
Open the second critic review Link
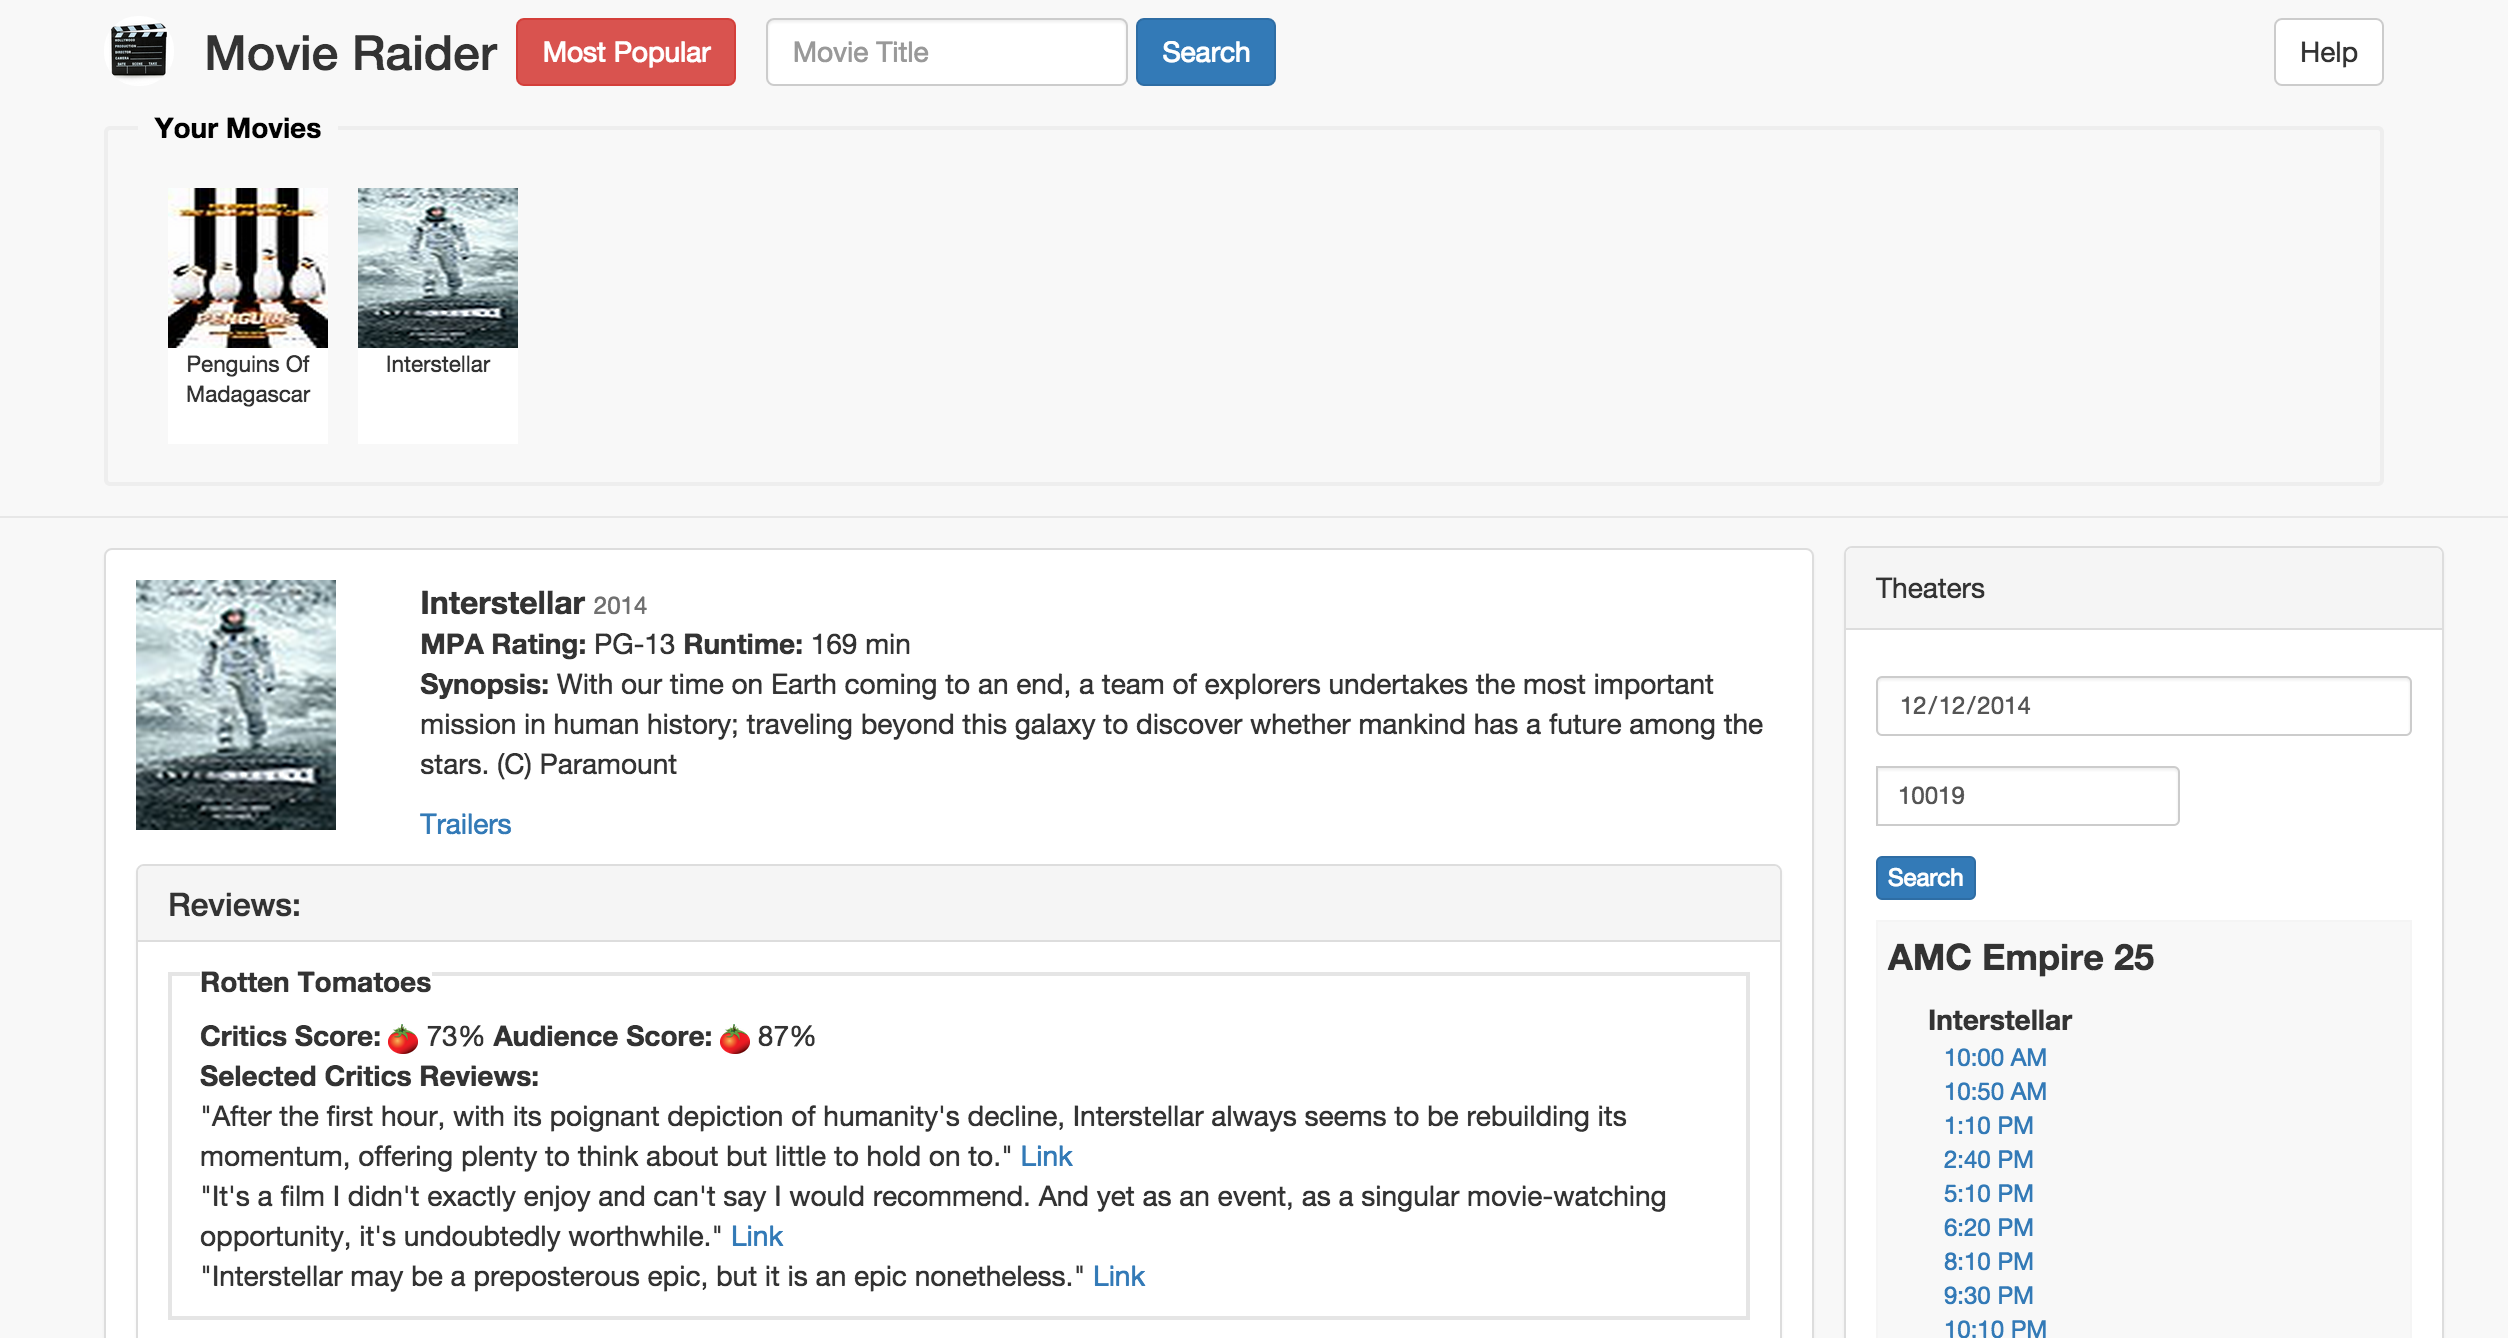[757, 1236]
